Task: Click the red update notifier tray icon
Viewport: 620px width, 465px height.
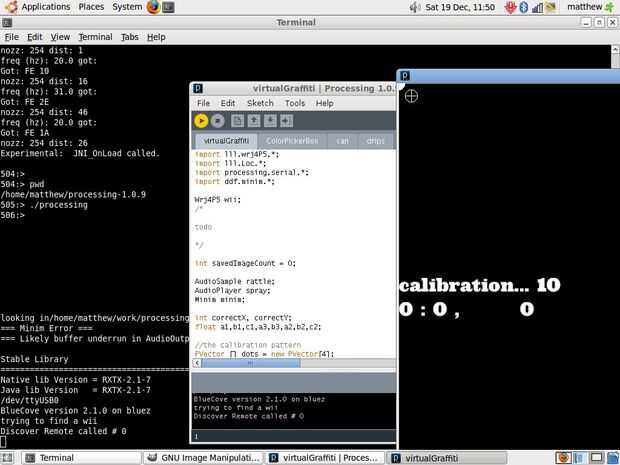Action: (510, 7)
